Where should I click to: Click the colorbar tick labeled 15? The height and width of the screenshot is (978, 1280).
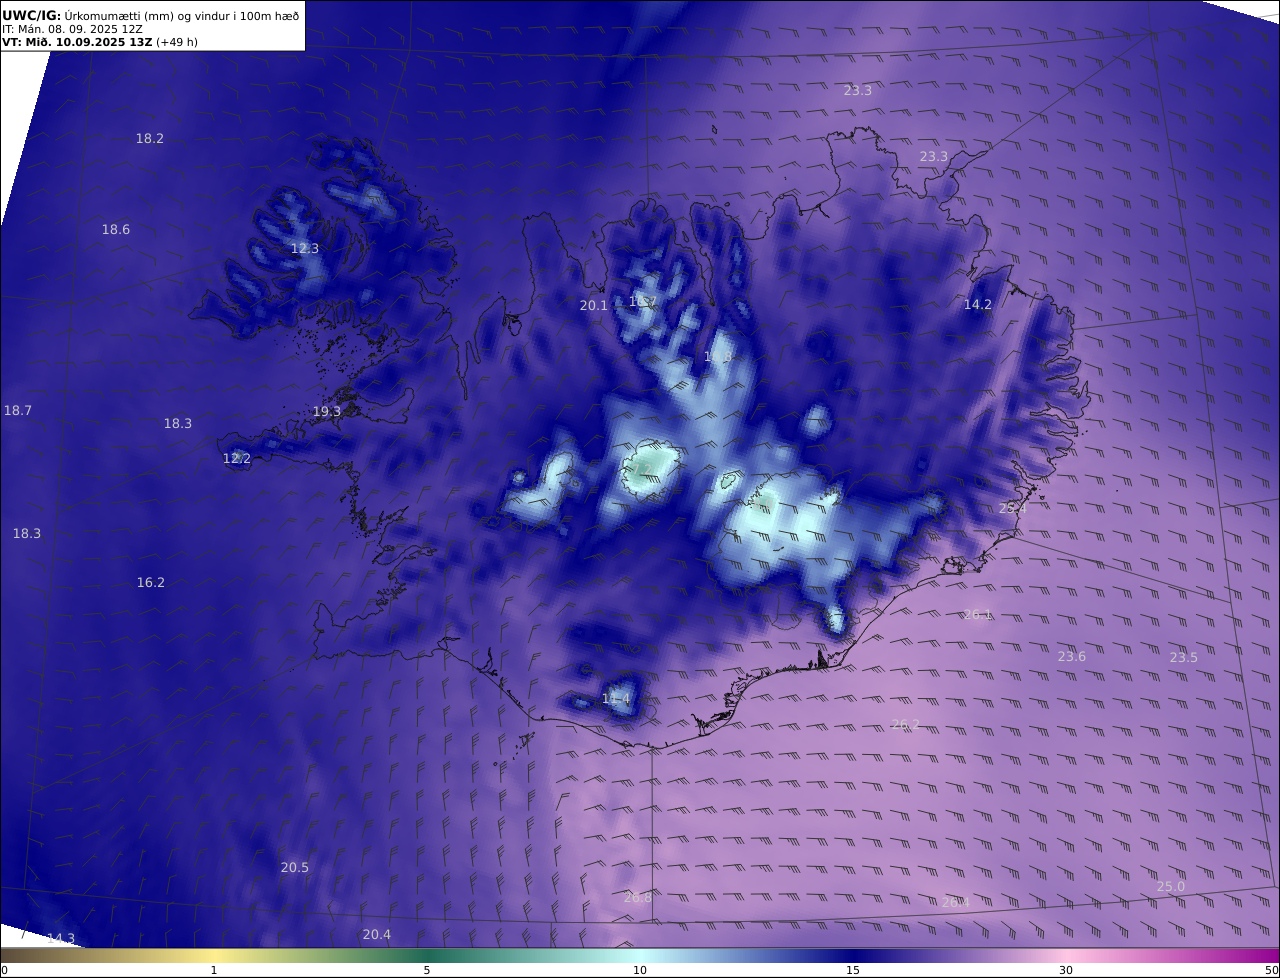(853, 970)
